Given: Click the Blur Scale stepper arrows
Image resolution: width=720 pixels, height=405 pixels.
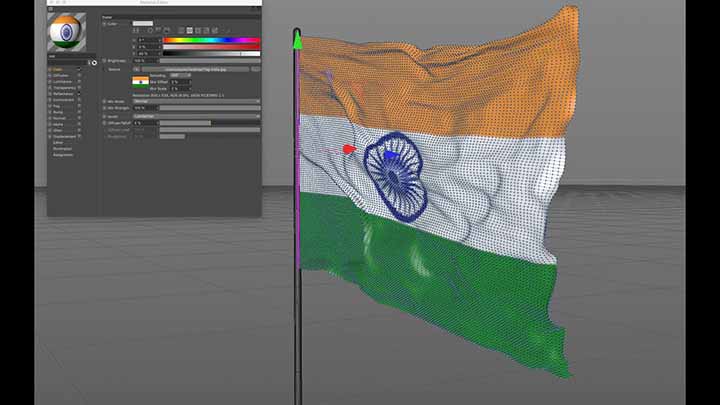Looking at the screenshot, I should click(190, 89).
